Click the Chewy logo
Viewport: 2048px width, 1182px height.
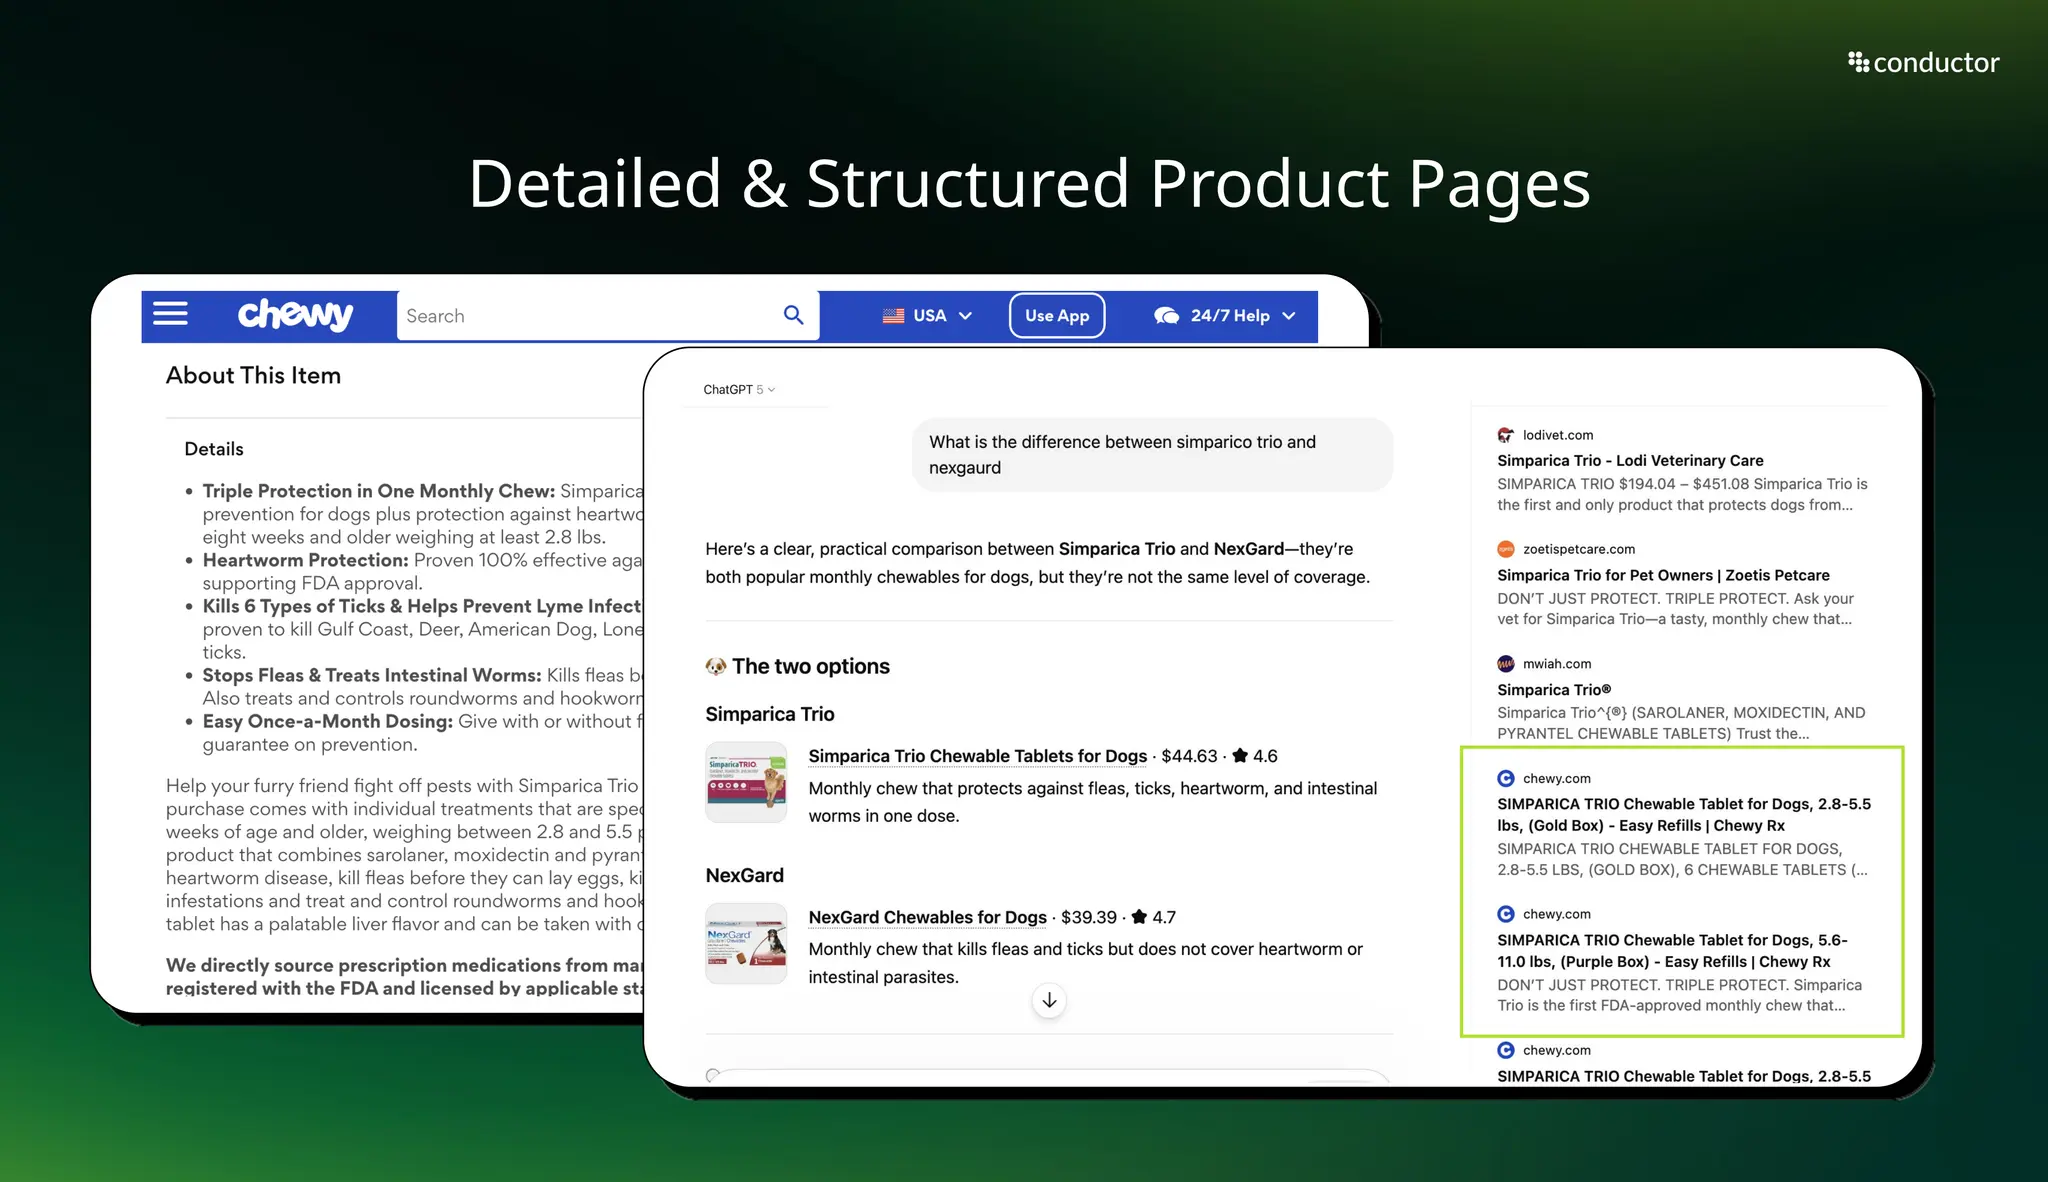(295, 315)
